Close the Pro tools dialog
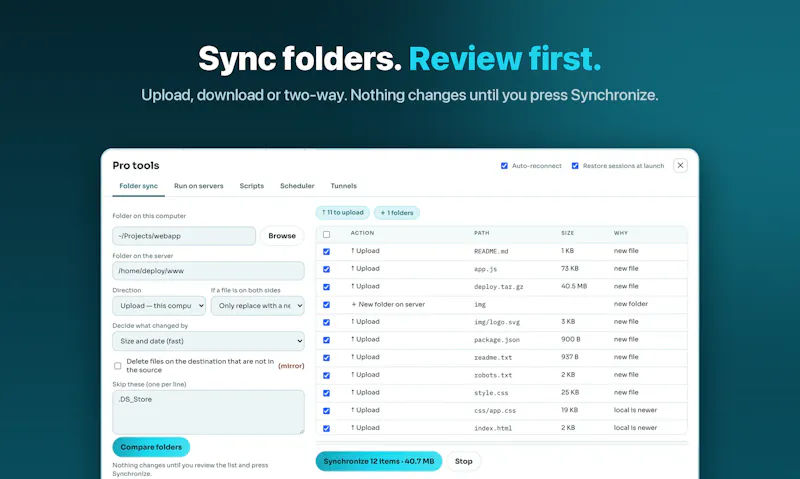 pyautogui.click(x=680, y=165)
